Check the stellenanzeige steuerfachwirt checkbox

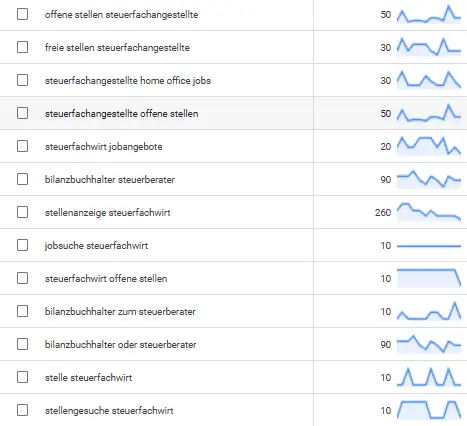click(22, 212)
